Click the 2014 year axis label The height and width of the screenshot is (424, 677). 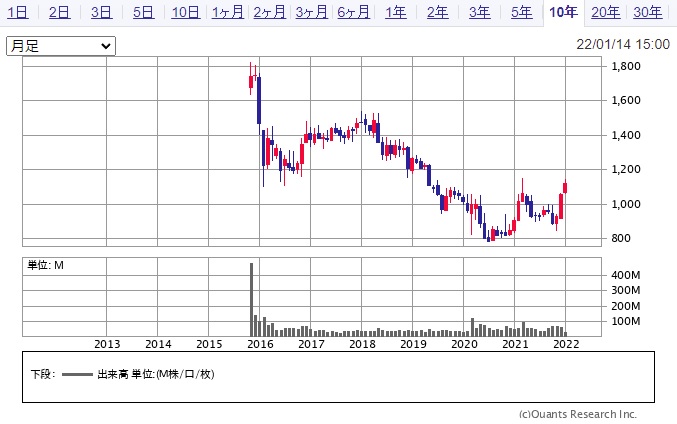point(158,344)
